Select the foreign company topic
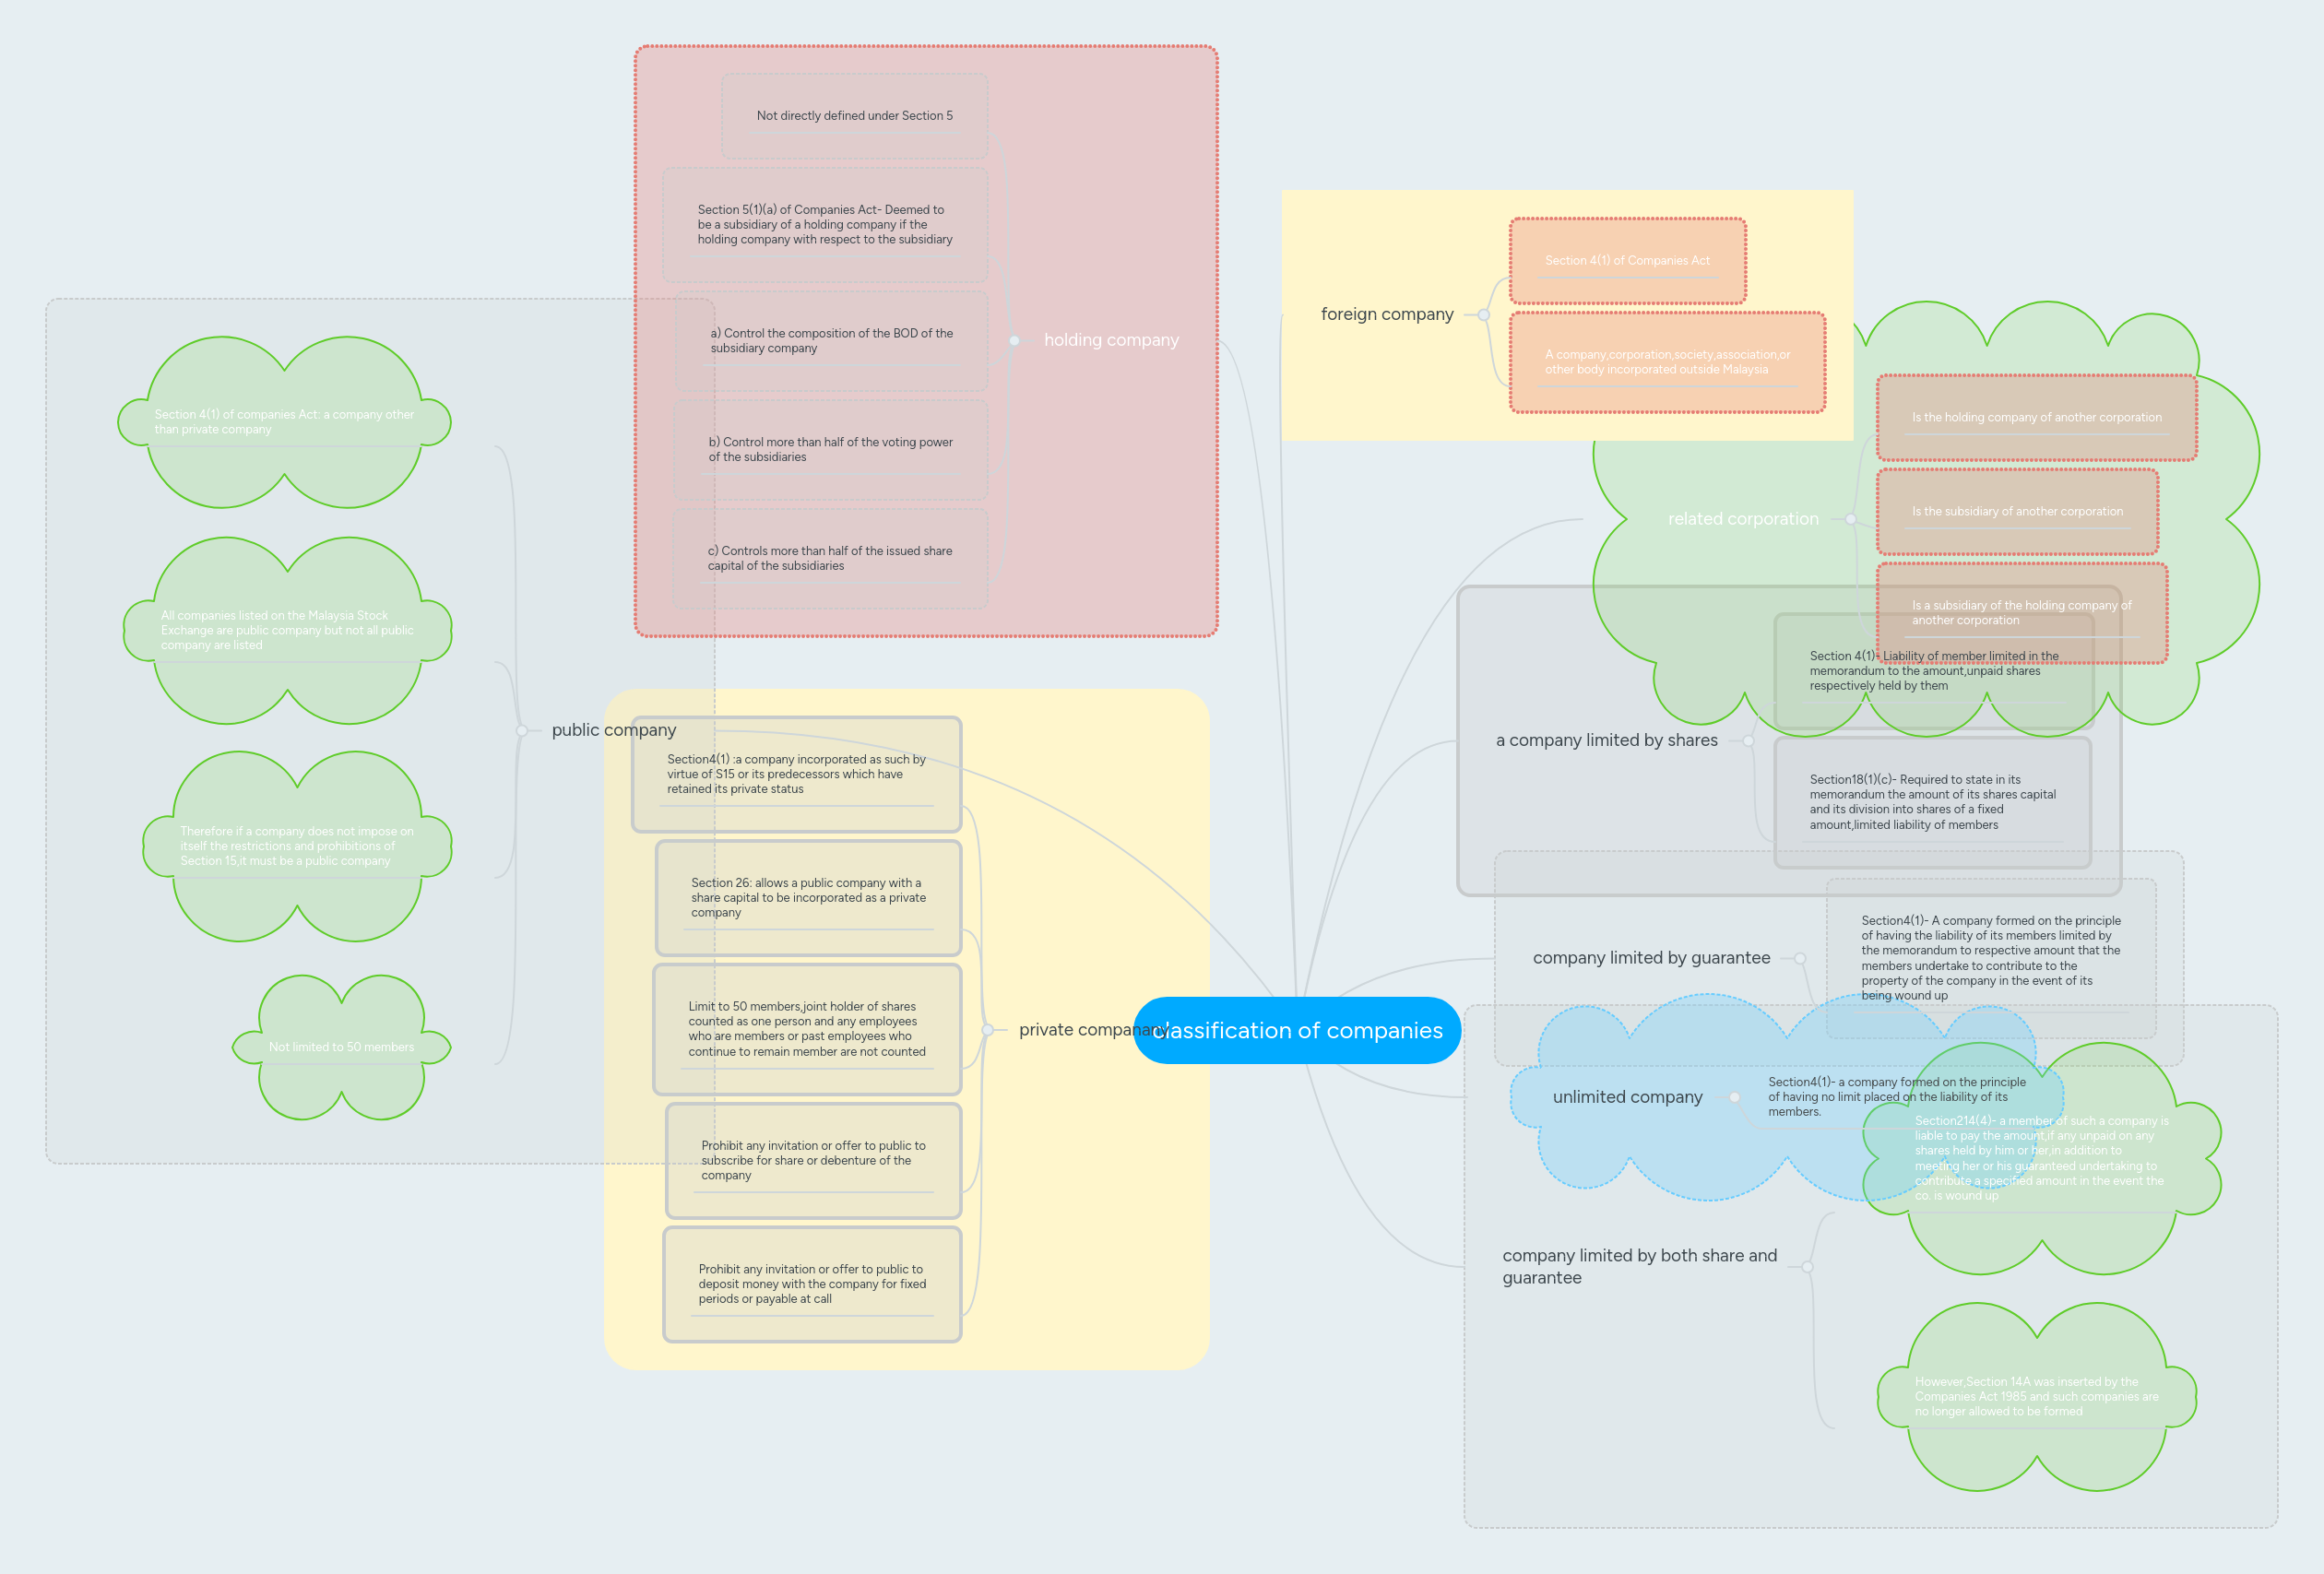Screen dimensions: 2324x1574 (1388, 314)
